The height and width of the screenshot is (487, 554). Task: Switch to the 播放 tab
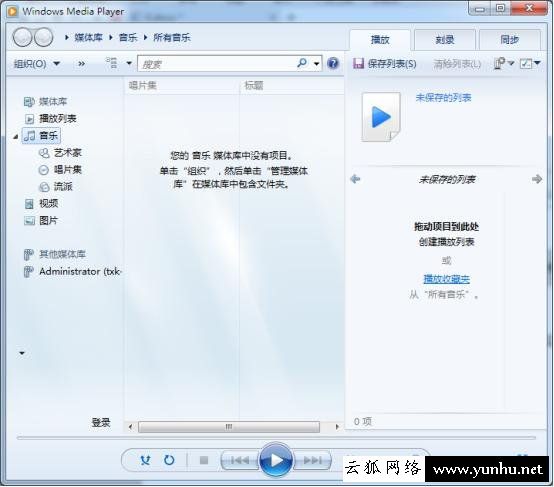[x=380, y=40]
